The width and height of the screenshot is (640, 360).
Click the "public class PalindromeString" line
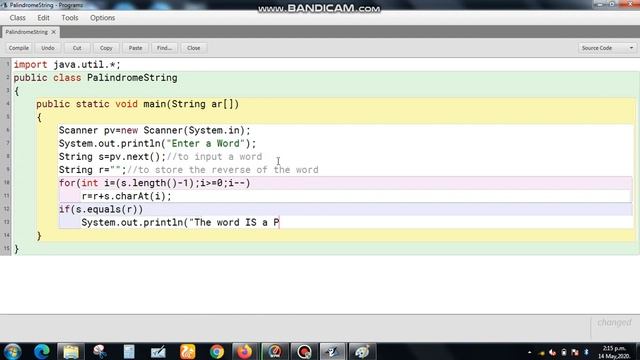[96, 78]
